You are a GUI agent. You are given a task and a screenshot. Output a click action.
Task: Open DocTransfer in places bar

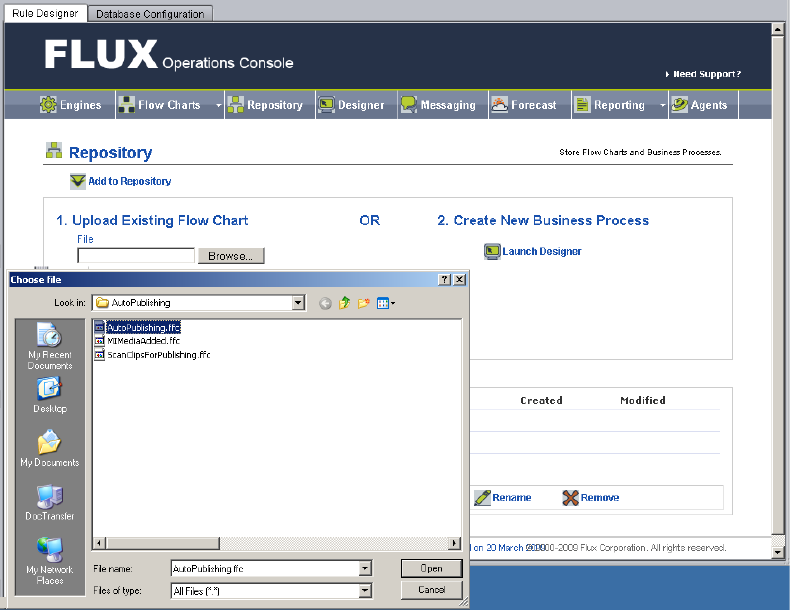pos(49,503)
